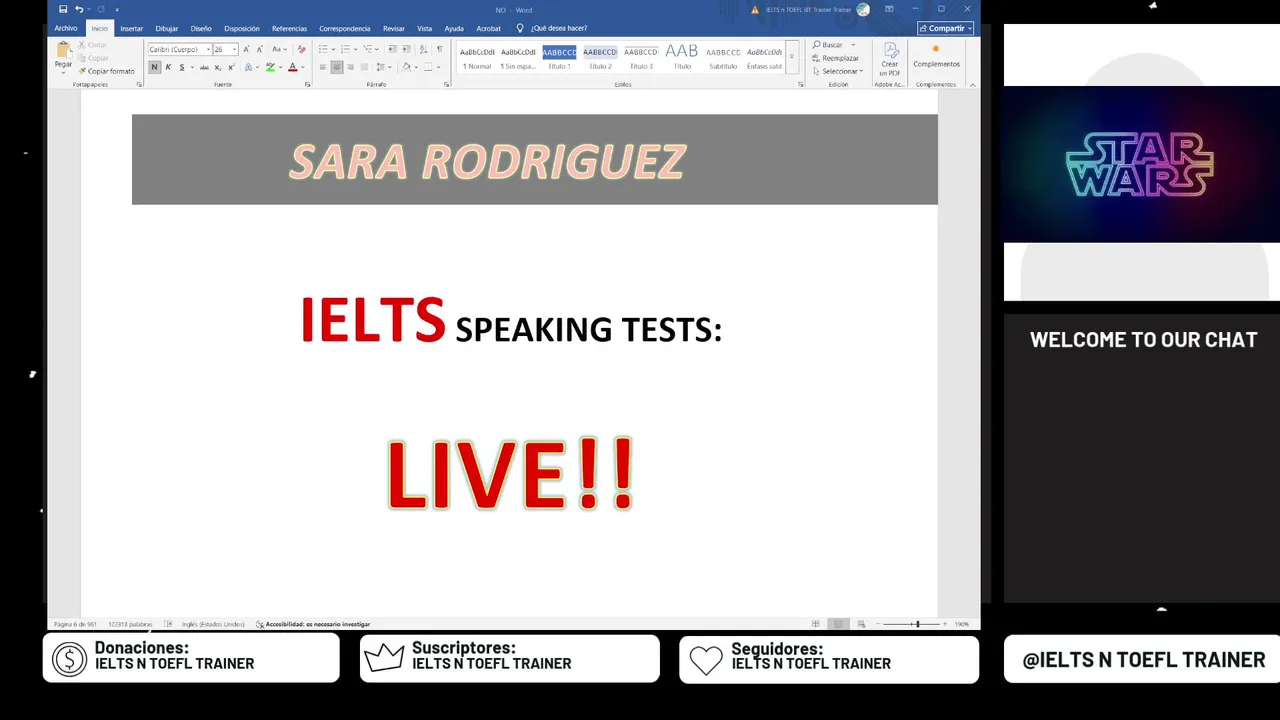Image resolution: width=1280 pixels, height=720 pixels.
Task: Collapse the ribbon with the chevron
Action: [973, 85]
